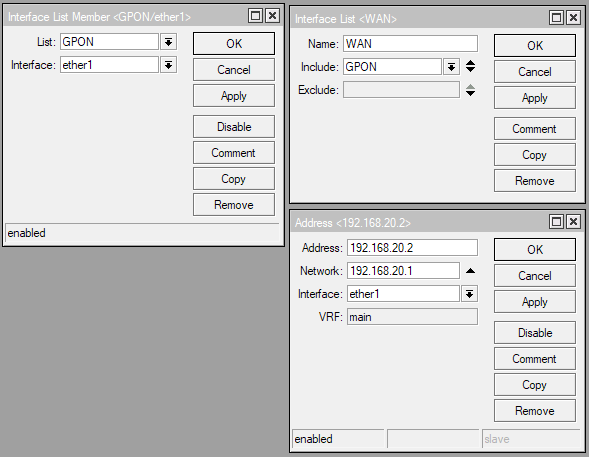Select the Network field with 192.168.20.1
This screenshot has width=589, height=457.
click(x=403, y=271)
